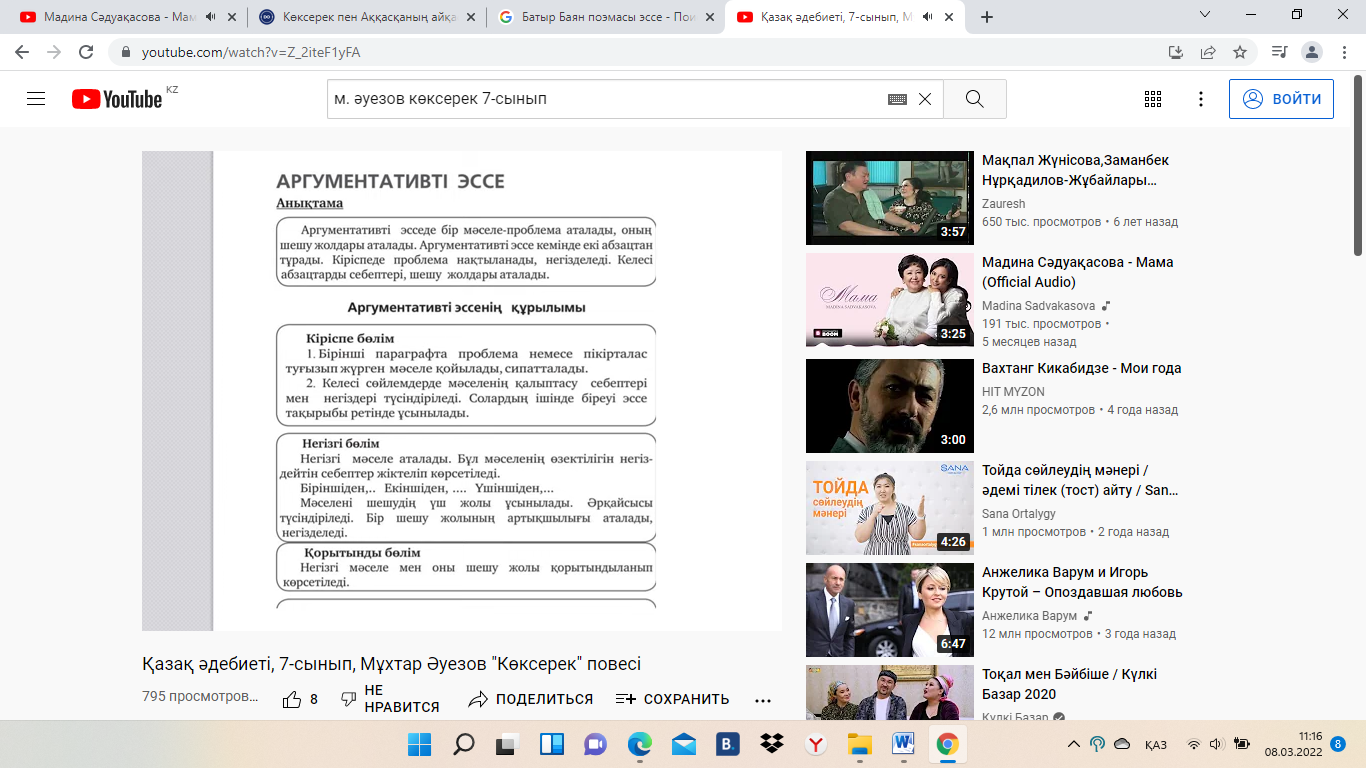
Task: Focus the YouTube search input field
Action: click(605, 99)
